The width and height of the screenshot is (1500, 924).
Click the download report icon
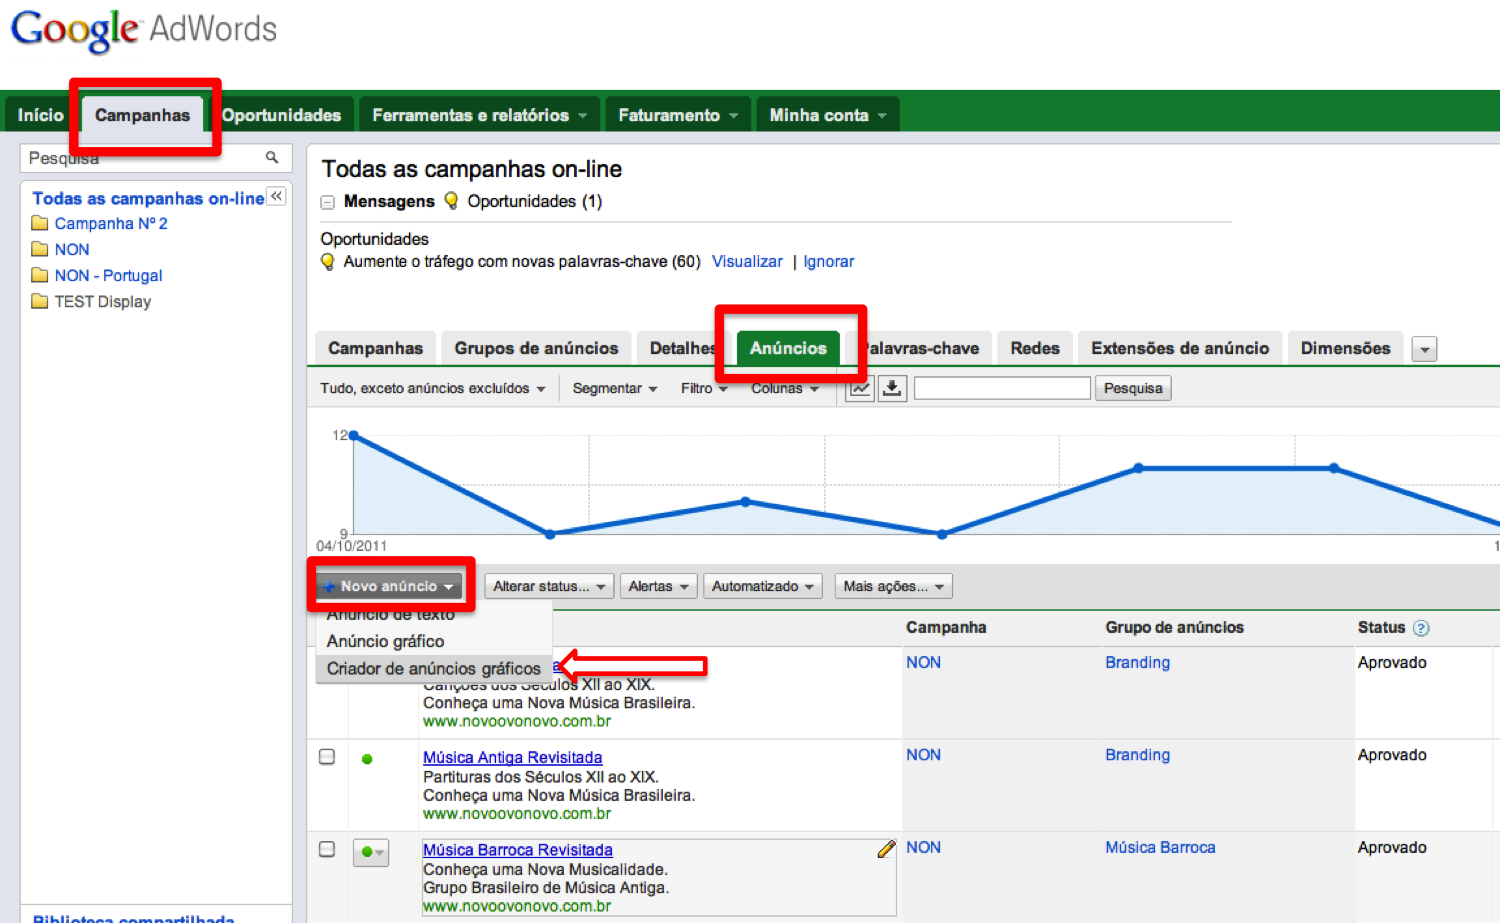[892, 388]
